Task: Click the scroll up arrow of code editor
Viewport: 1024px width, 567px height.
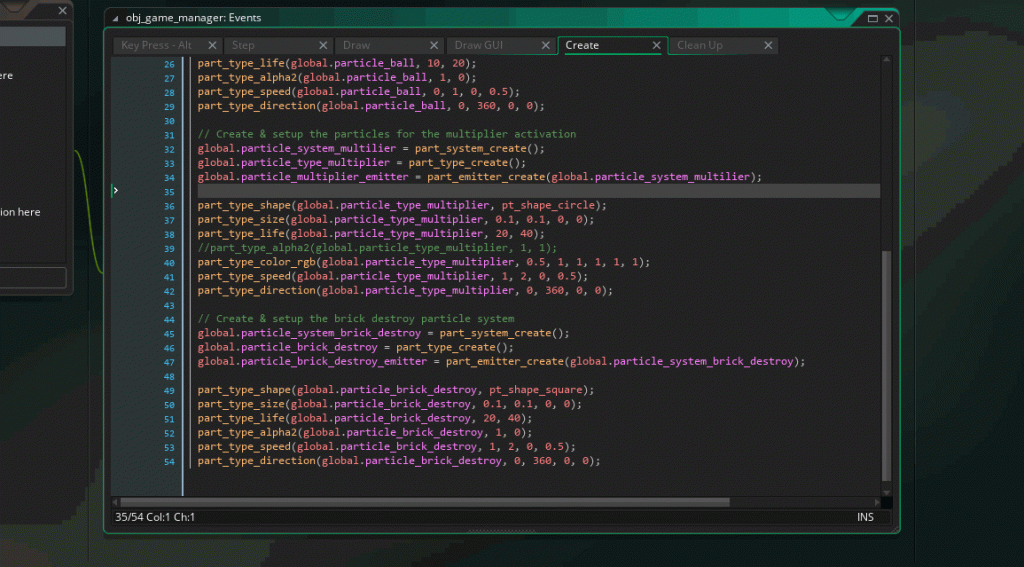Action: (886, 60)
